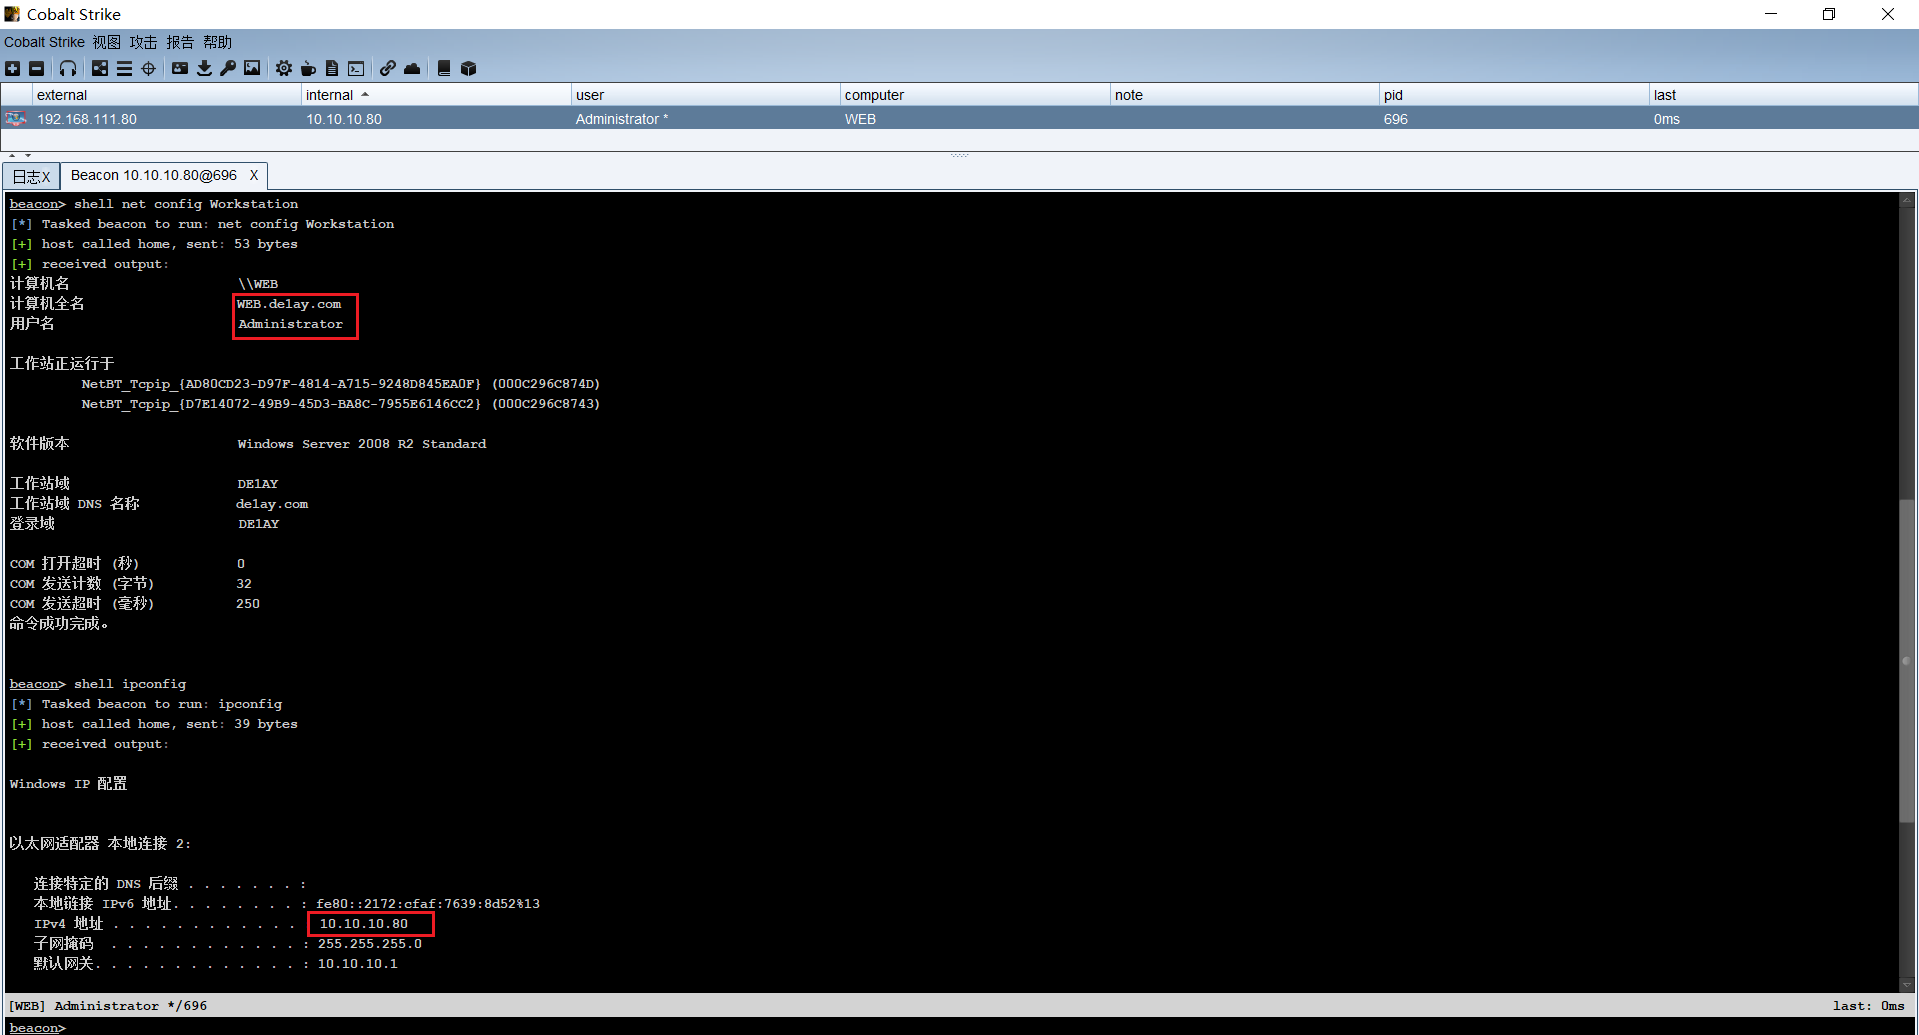Click the terminal scripted web delivery icon
This screenshot has width=1919, height=1035.
[356, 68]
